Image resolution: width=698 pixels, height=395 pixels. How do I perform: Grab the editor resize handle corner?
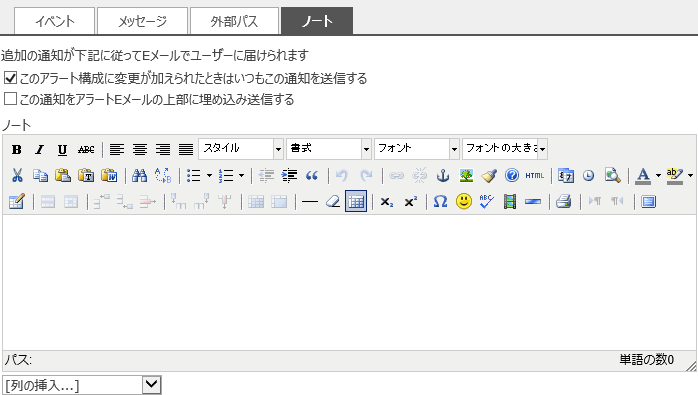click(691, 366)
